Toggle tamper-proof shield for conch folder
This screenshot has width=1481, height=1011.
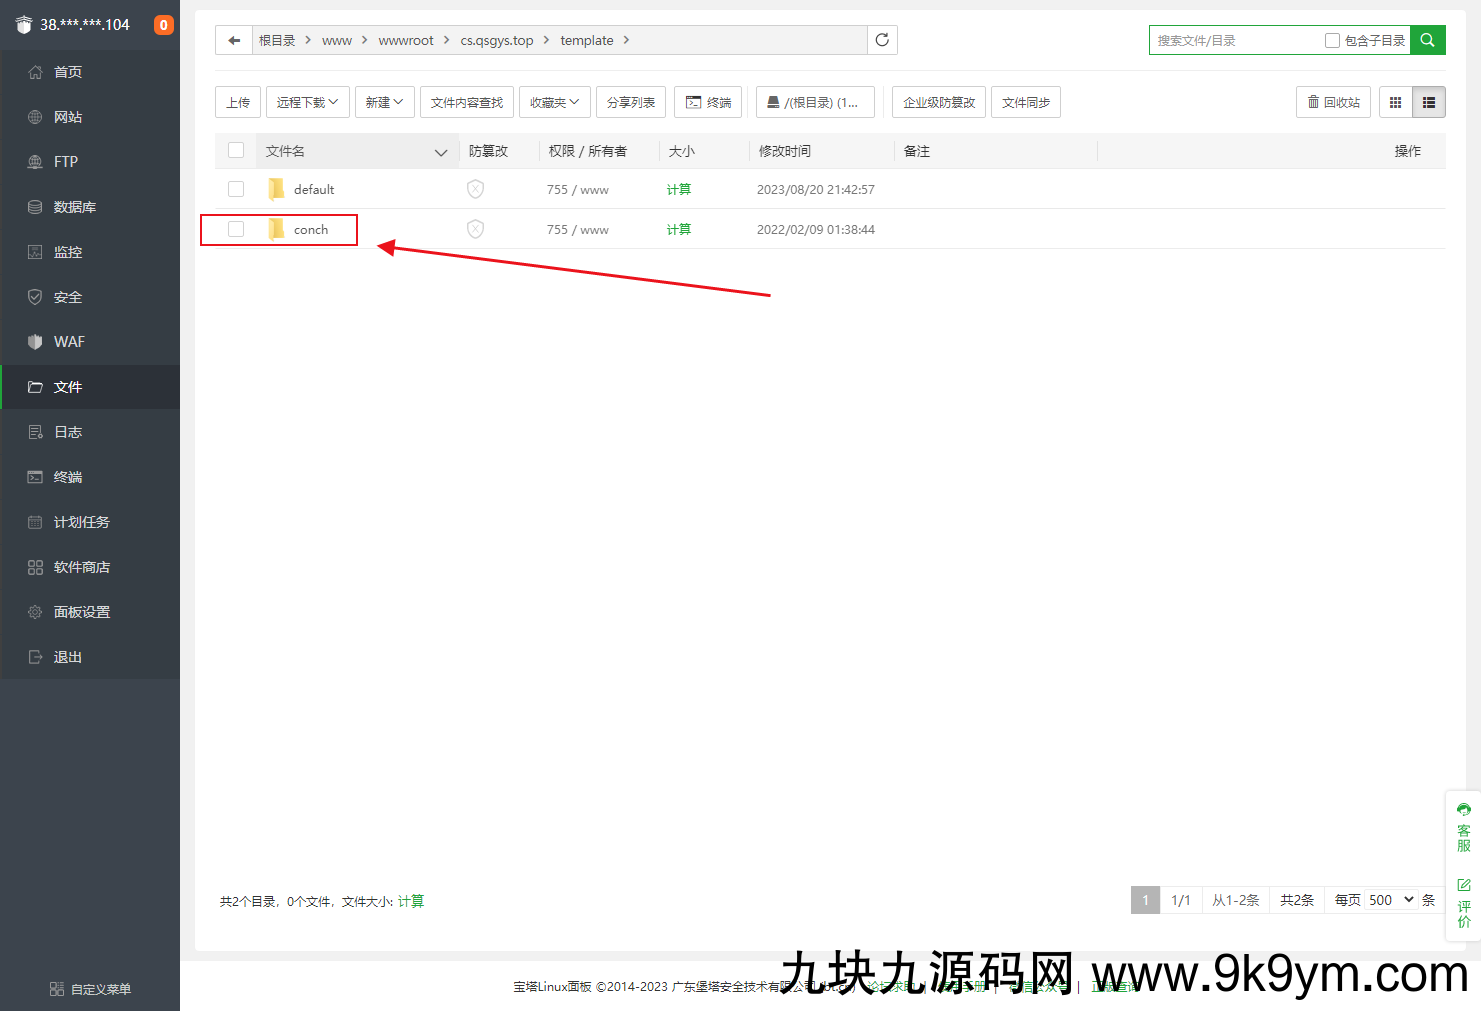click(475, 229)
